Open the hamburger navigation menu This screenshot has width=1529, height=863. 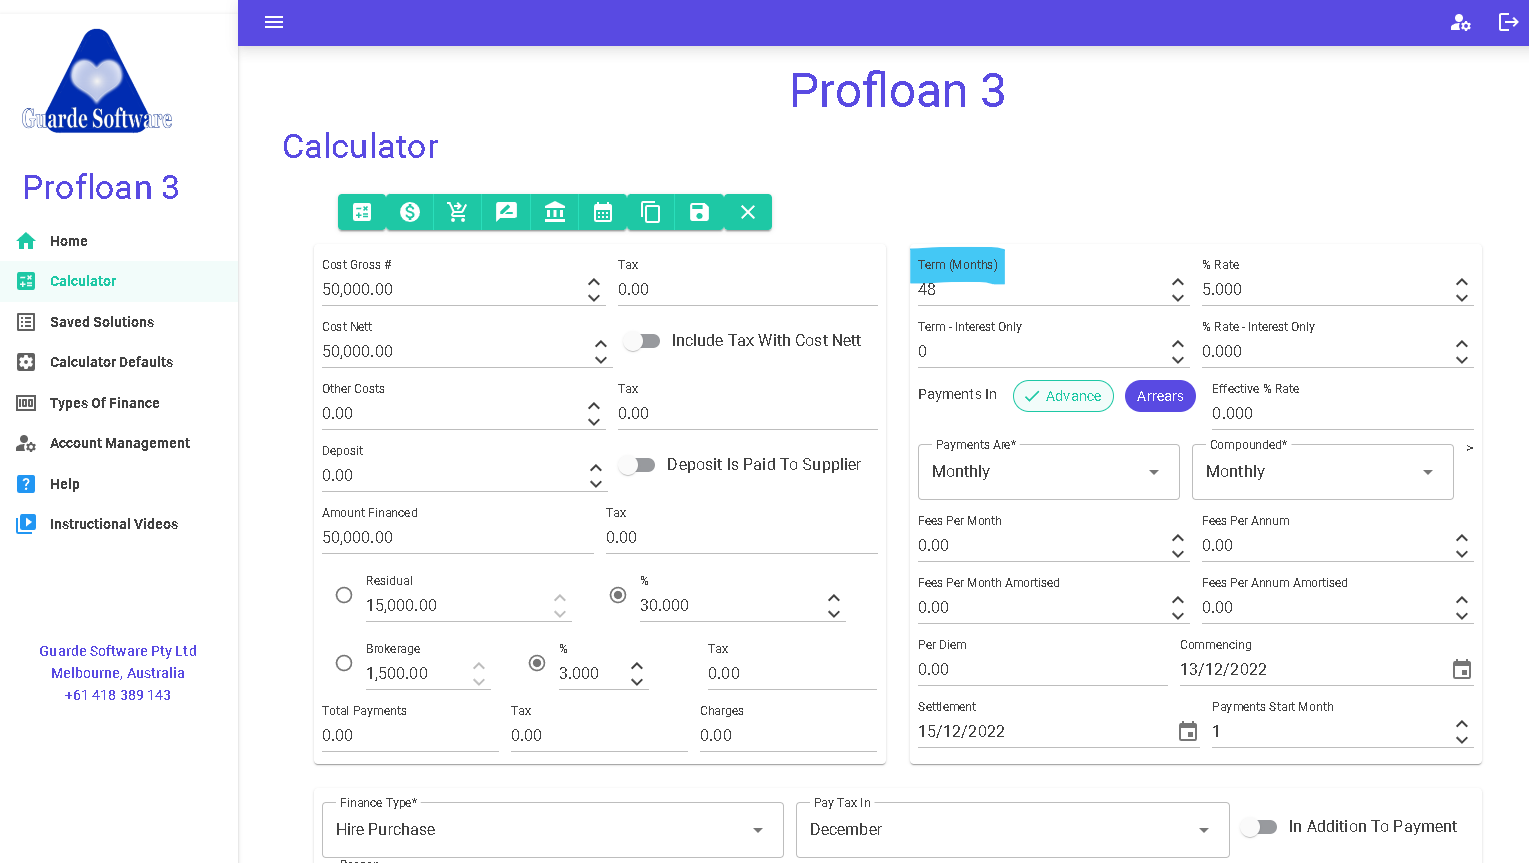coord(274,22)
